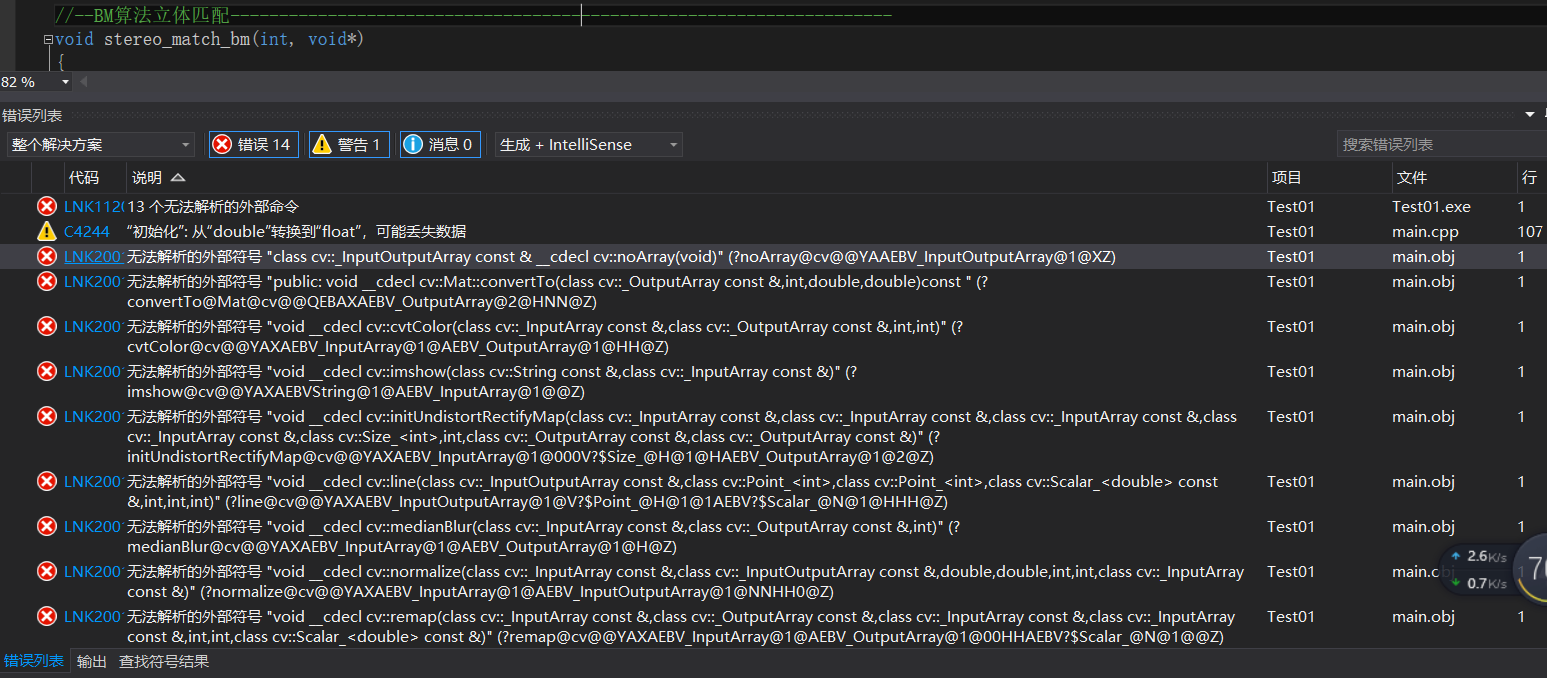Screen dimensions: 1547x678
Task: Click the error icon of the convertTo row
Action: [x=46, y=282]
